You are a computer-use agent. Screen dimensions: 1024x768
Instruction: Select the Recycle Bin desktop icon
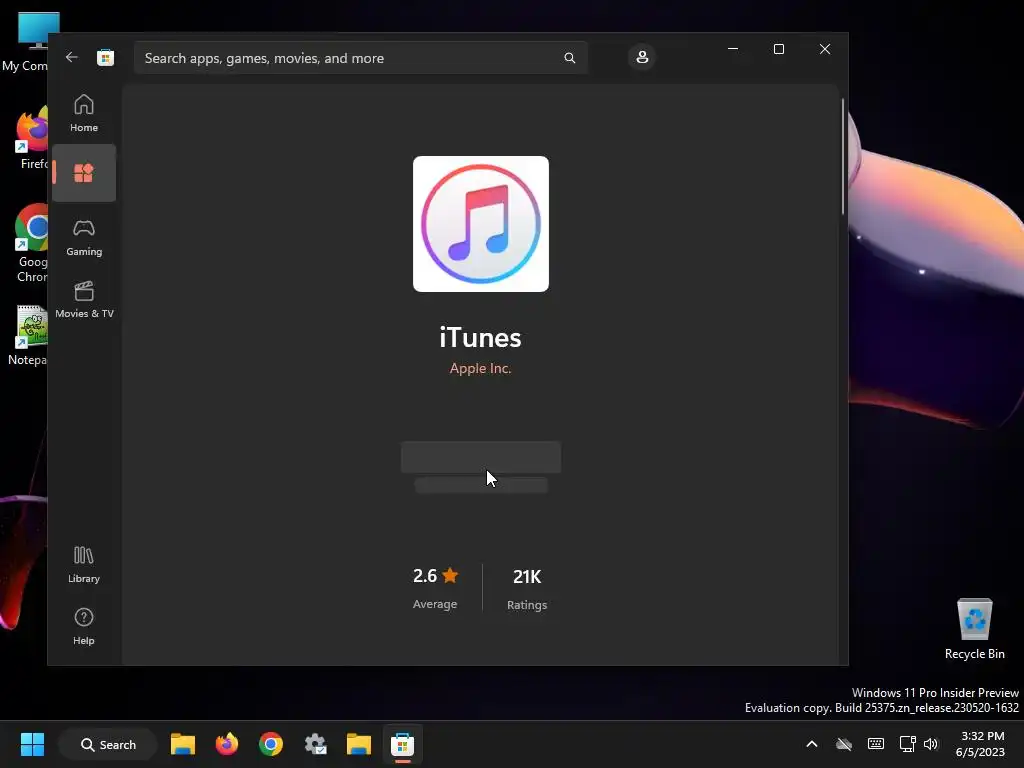(x=974, y=629)
